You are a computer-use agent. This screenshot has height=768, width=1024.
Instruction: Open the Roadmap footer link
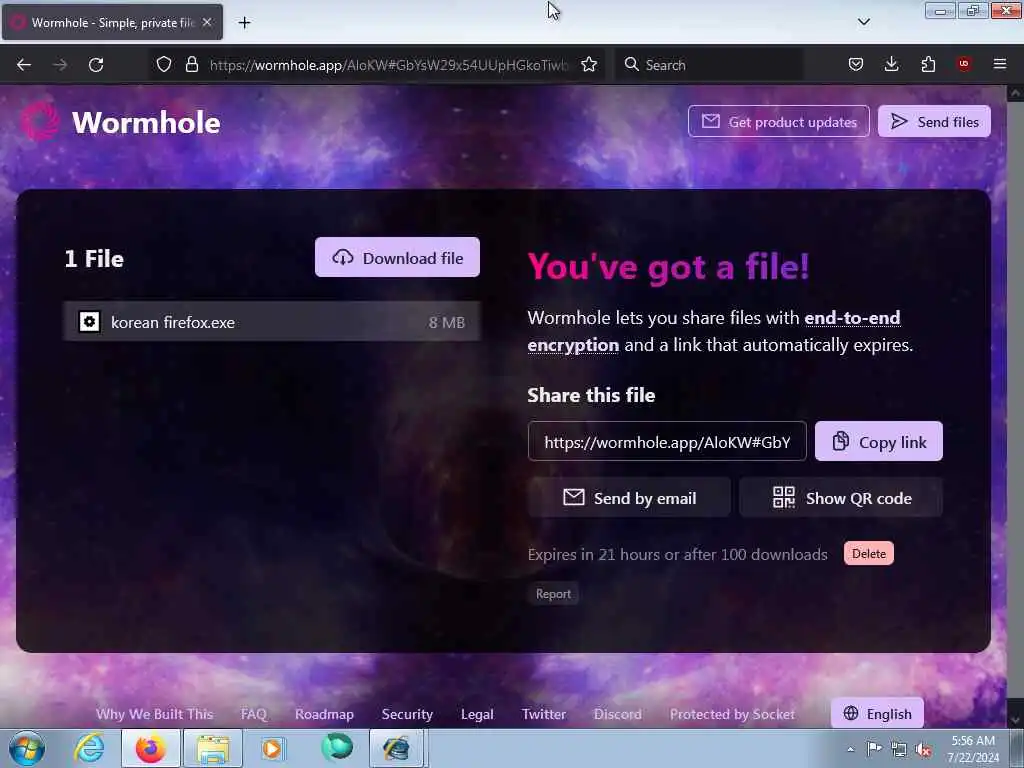tap(324, 714)
